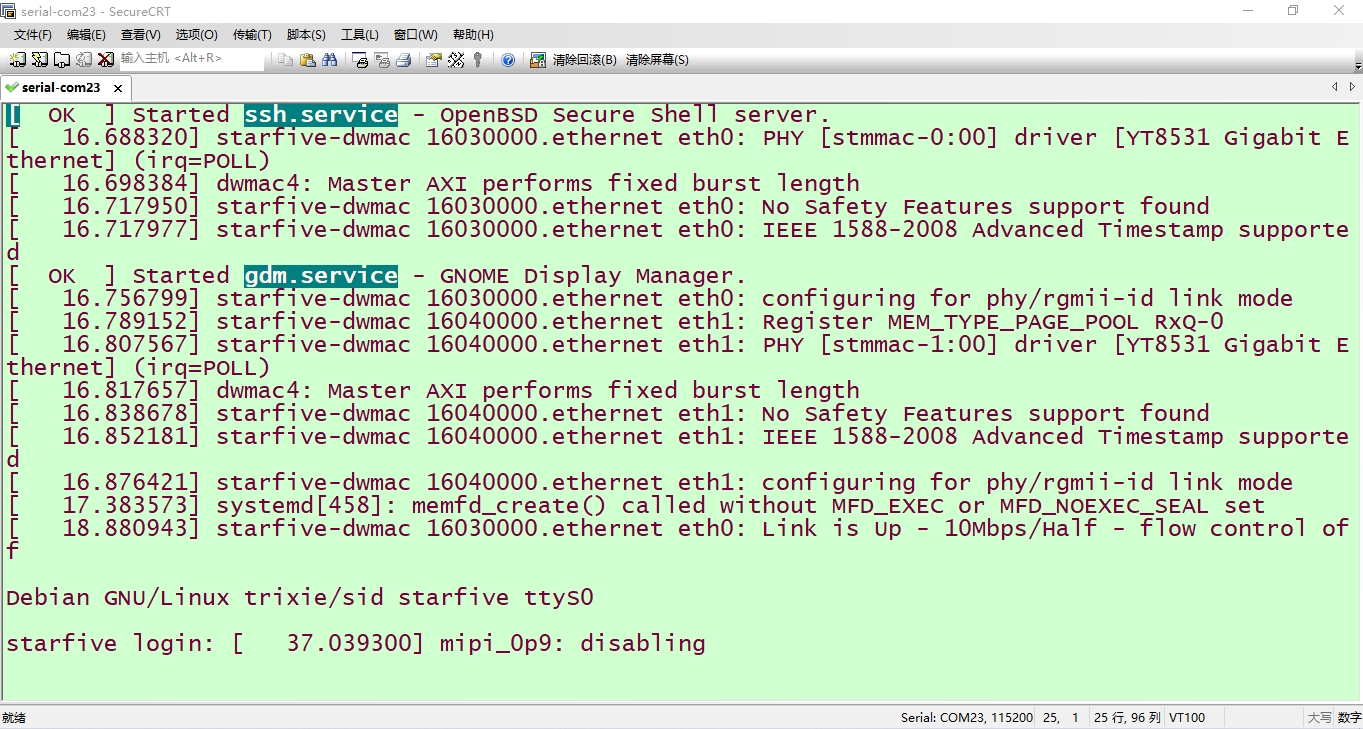
Task: Open the 文件(F) menu
Action: (x=33, y=35)
